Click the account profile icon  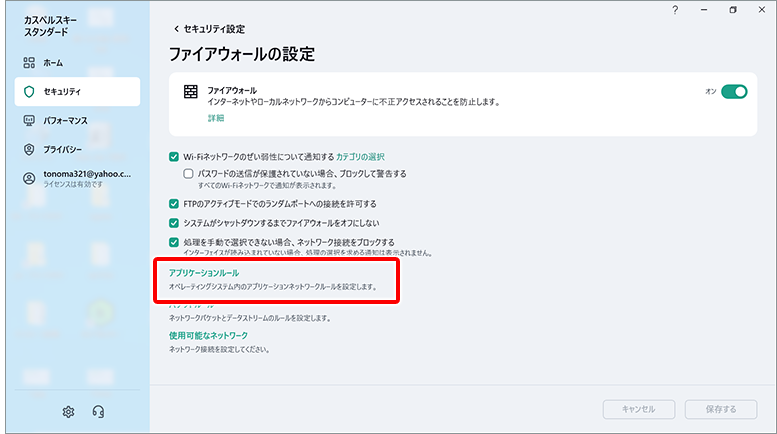29,178
